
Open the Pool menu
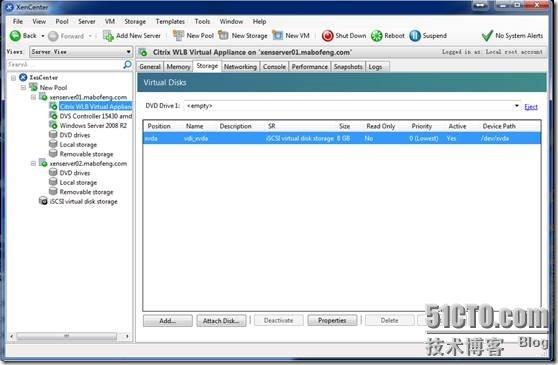click(62, 21)
